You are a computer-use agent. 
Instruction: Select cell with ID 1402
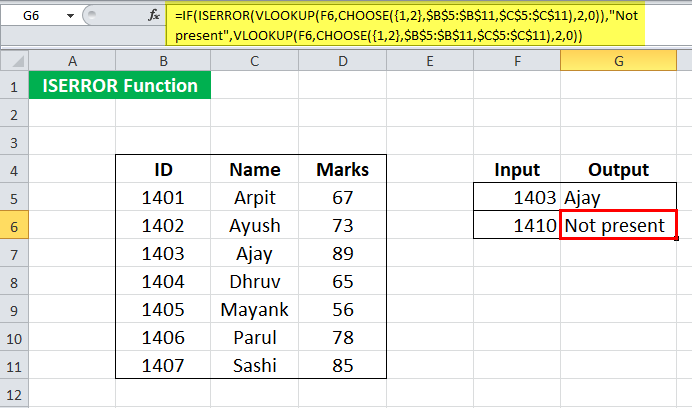coord(163,226)
